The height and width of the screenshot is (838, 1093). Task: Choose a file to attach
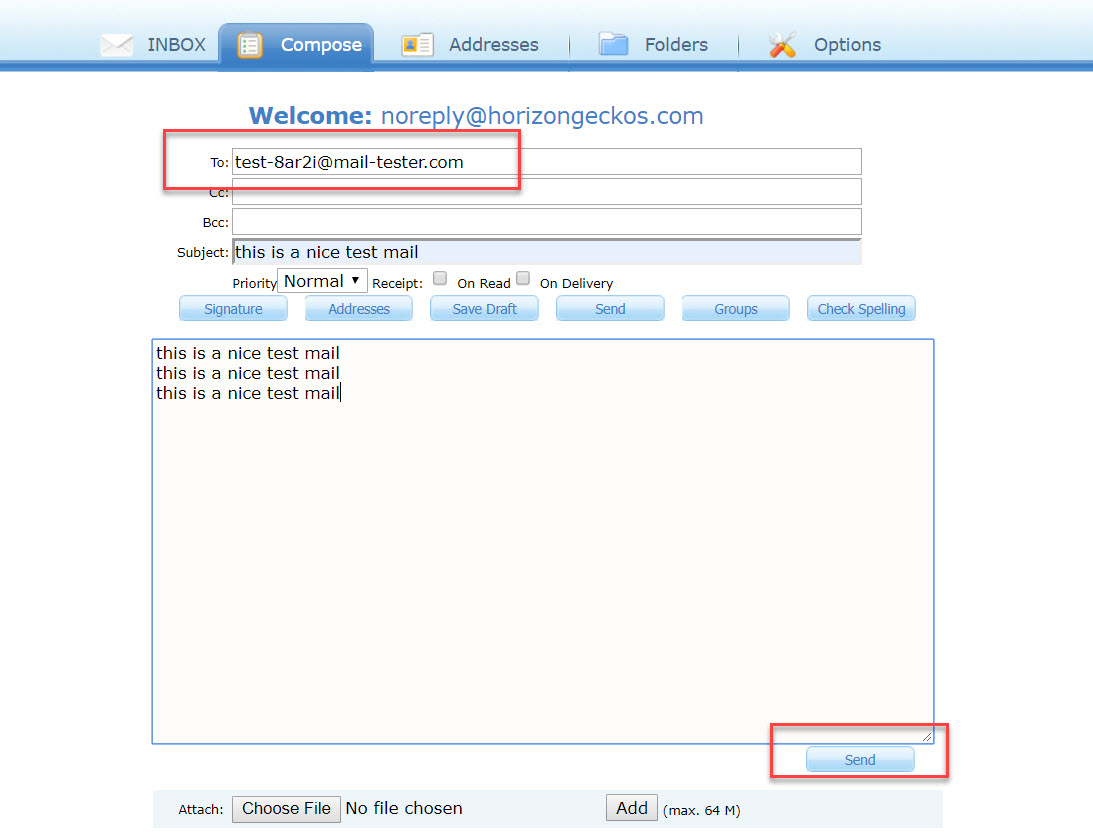pos(286,808)
